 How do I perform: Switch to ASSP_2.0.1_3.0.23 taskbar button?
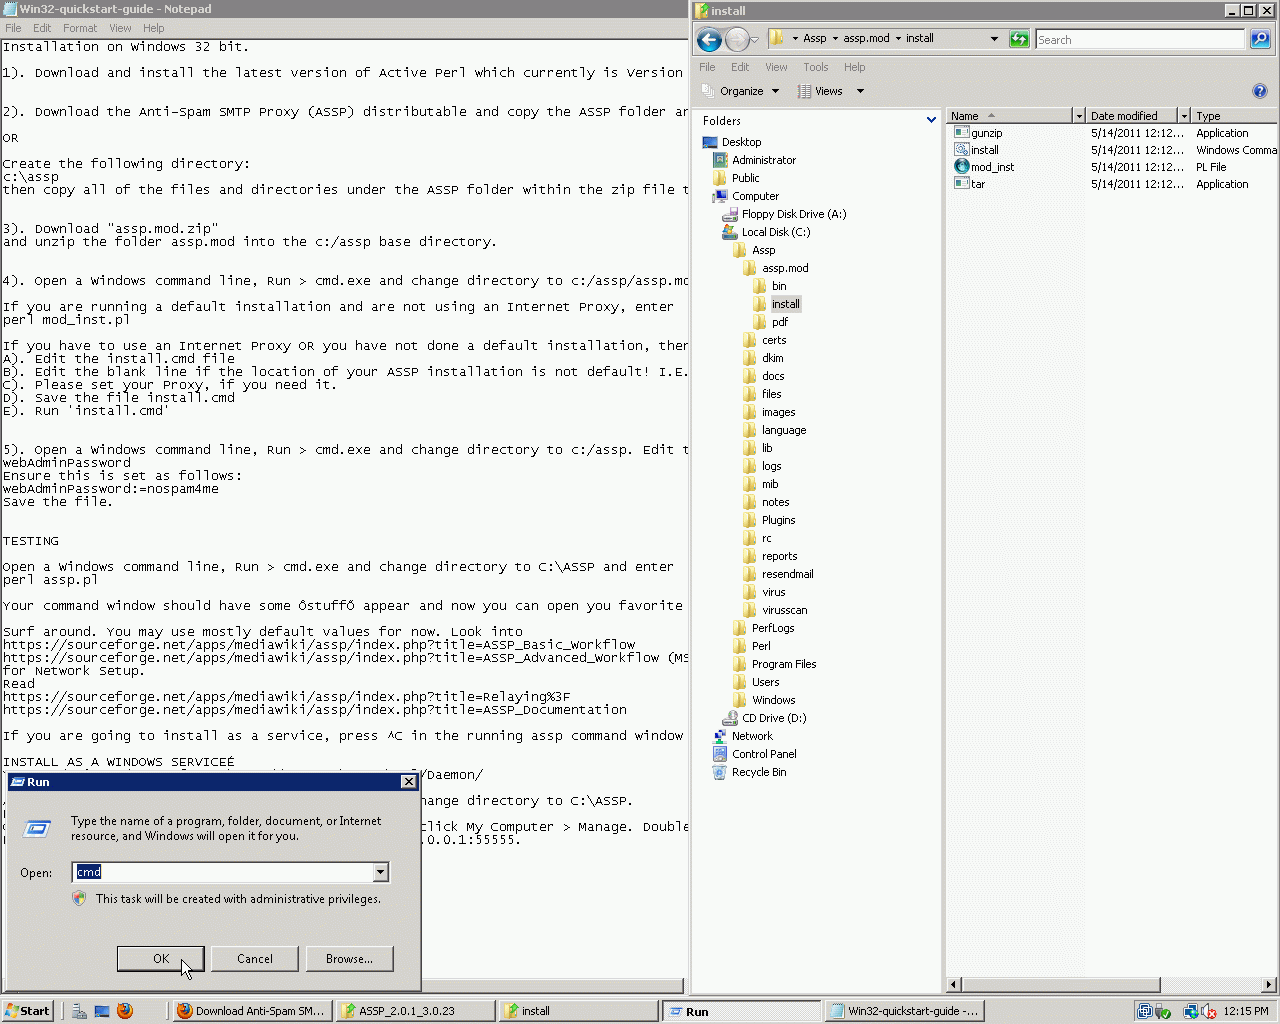click(x=415, y=1011)
